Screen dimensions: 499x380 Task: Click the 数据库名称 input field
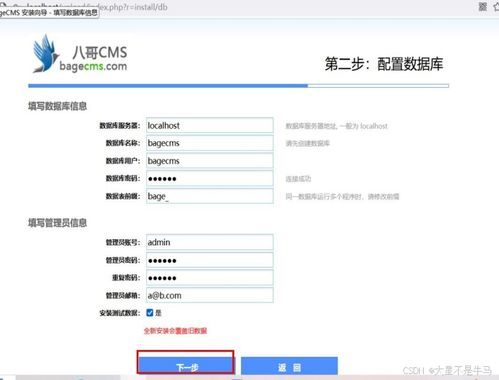[x=210, y=143]
